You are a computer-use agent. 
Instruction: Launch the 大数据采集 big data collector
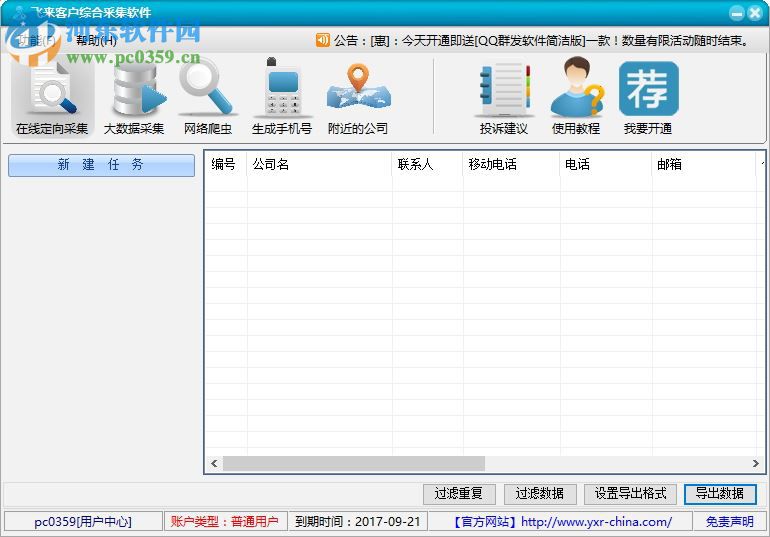point(134,97)
